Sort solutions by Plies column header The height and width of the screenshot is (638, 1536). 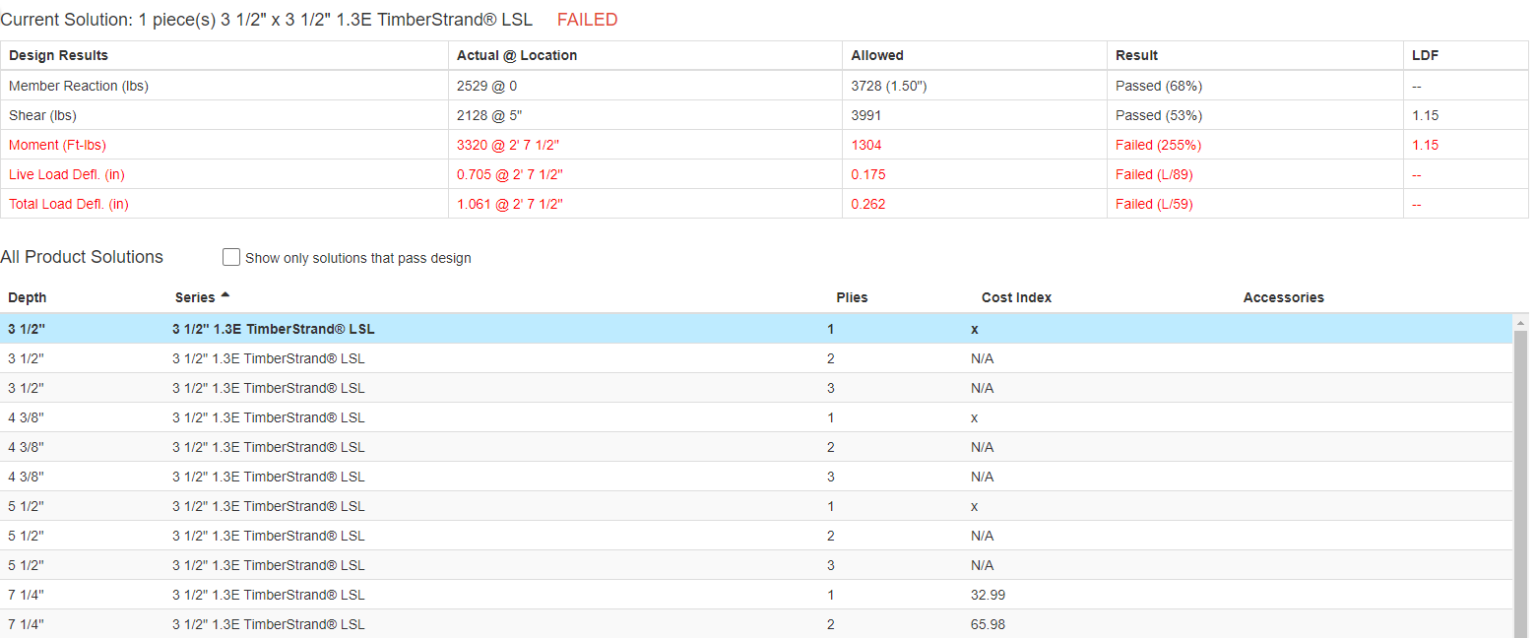point(851,298)
